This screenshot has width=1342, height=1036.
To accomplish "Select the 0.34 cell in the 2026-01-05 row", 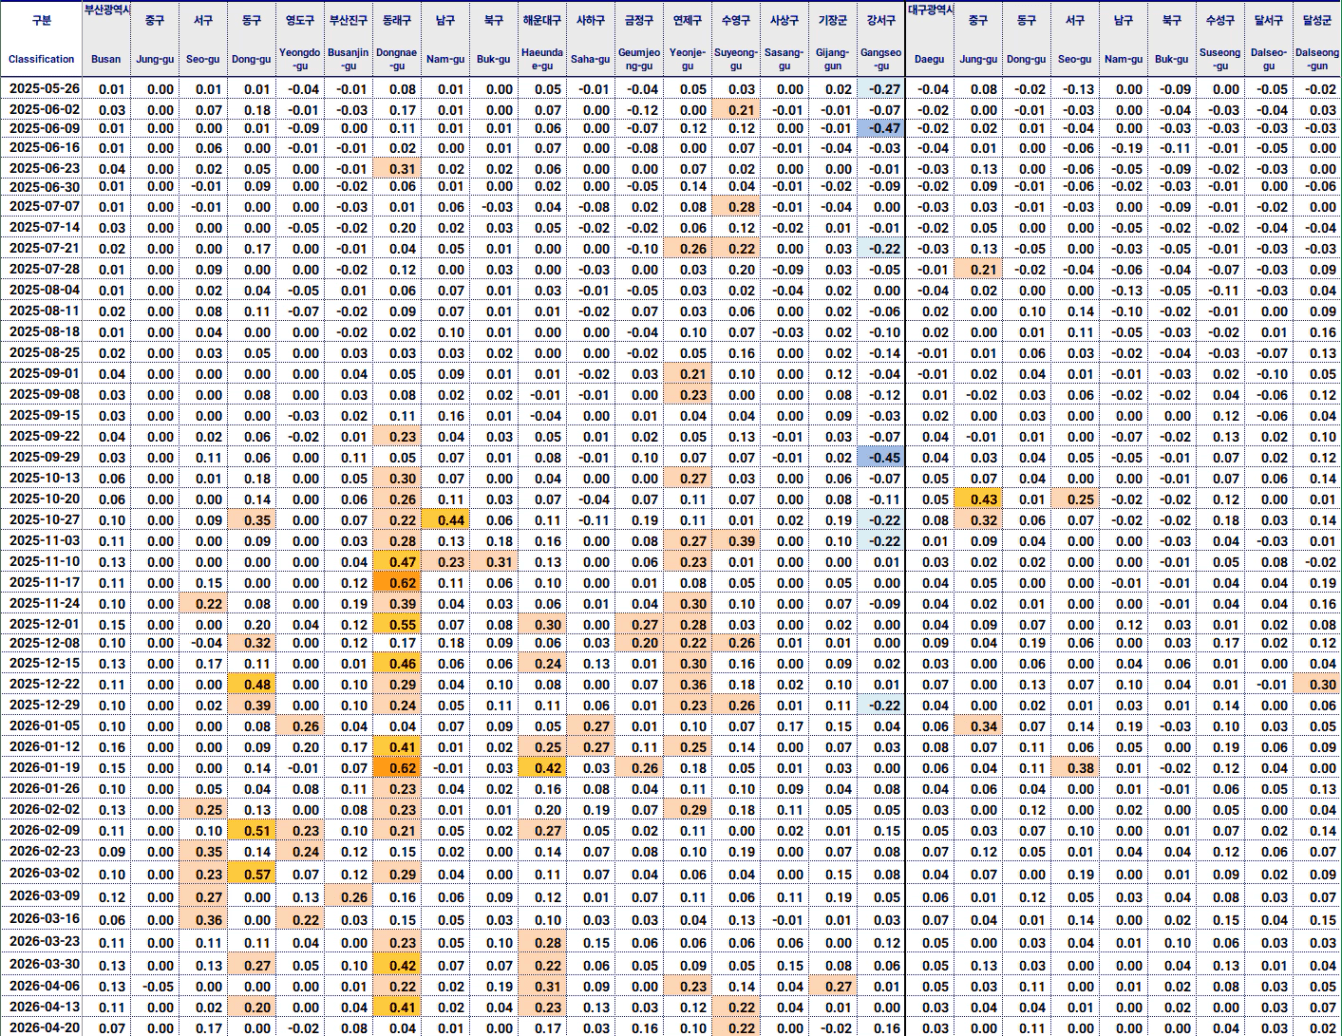I will pyautogui.click(x=978, y=726).
